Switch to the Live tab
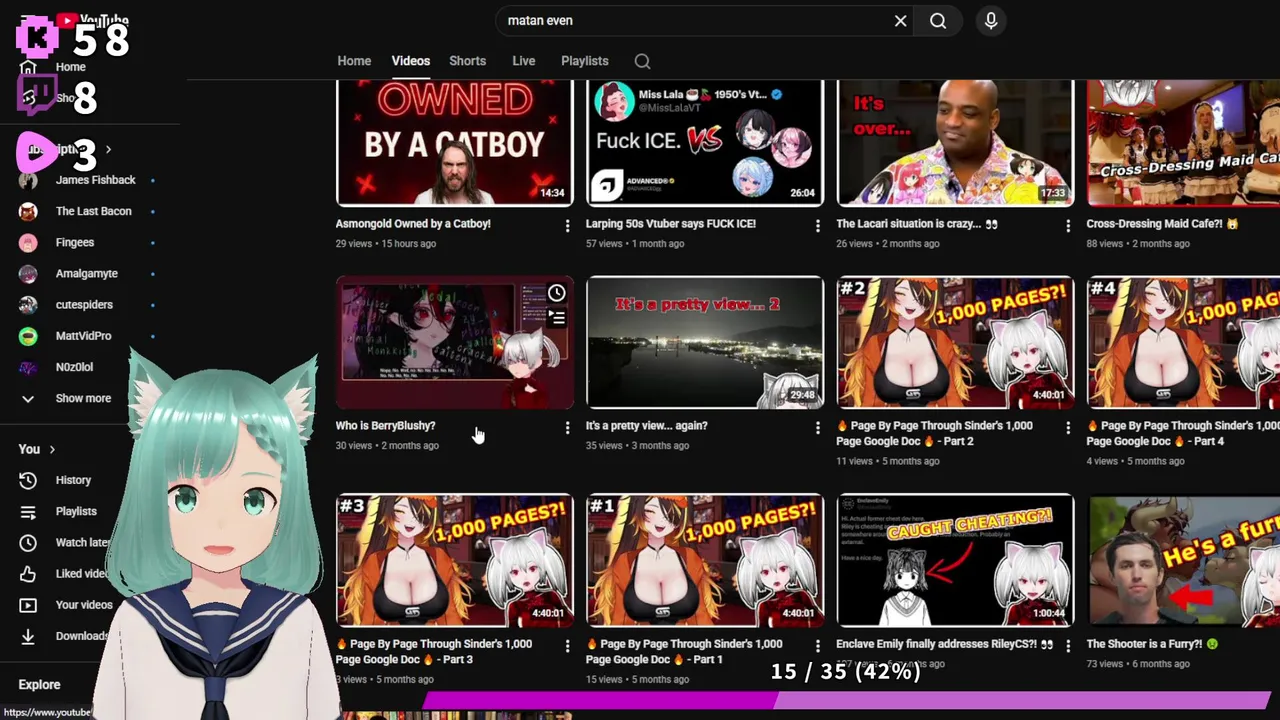The image size is (1280, 720). (x=524, y=61)
